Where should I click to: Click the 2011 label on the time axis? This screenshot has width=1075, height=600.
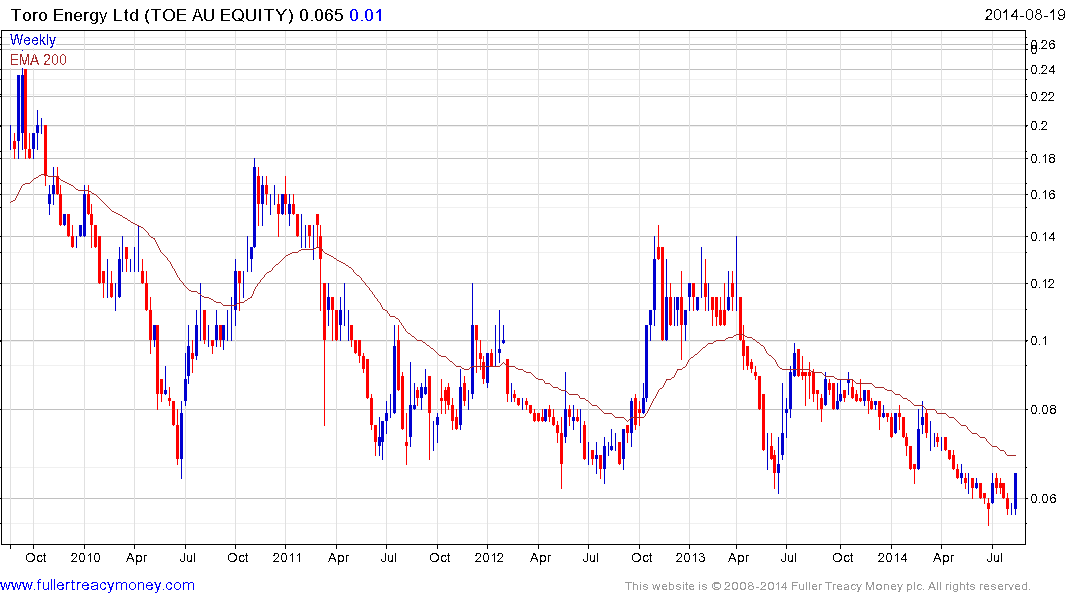286,557
